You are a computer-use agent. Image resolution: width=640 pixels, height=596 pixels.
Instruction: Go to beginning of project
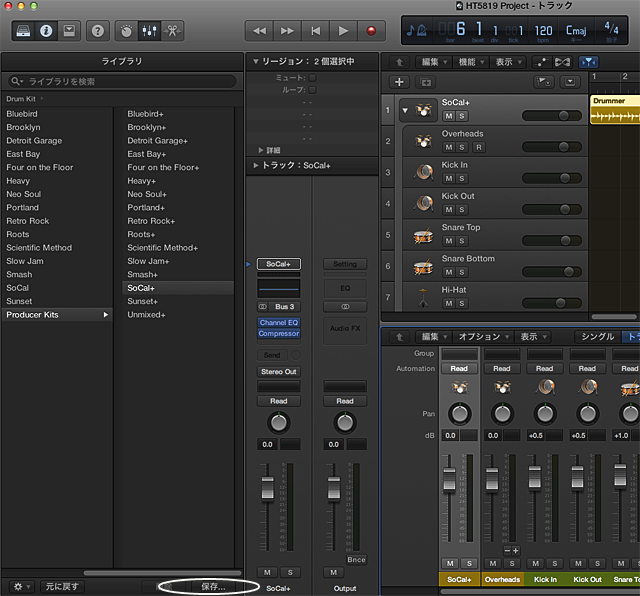tap(316, 31)
